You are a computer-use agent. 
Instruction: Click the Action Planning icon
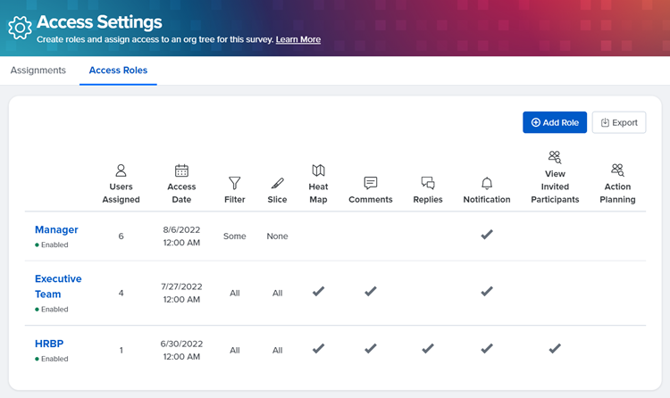point(617,170)
